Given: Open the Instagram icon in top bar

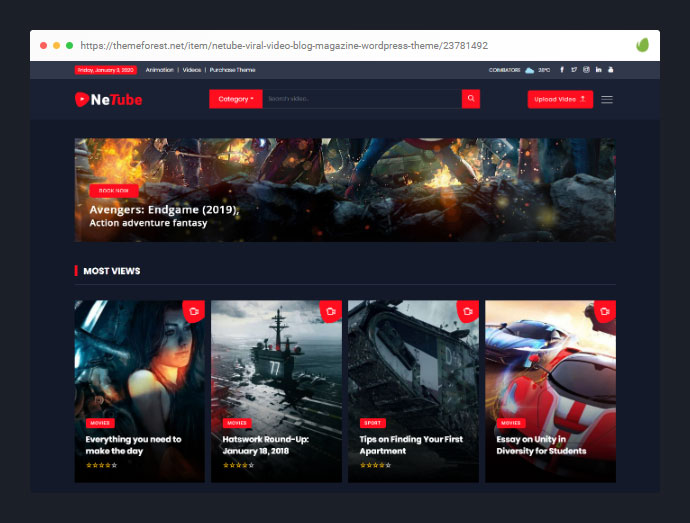Looking at the screenshot, I should (x=586, y=70).
